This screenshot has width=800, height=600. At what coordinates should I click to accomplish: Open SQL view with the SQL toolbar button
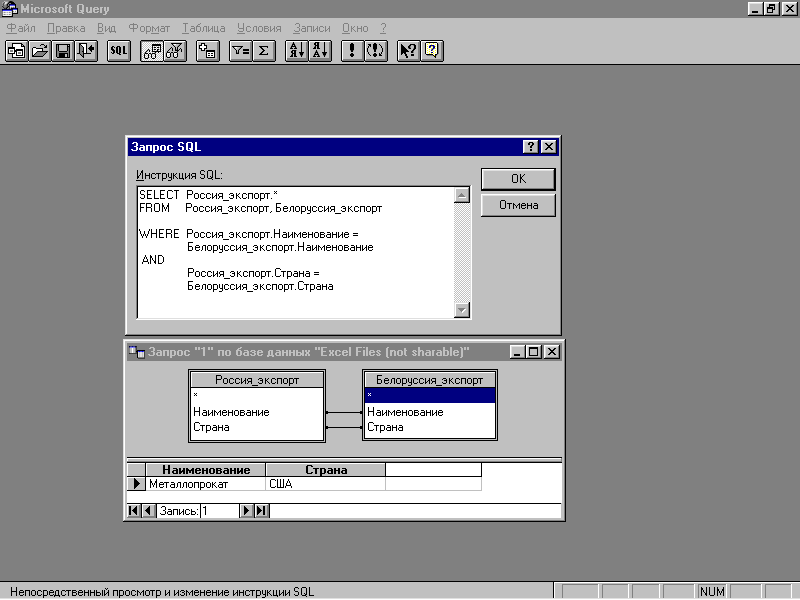pyautogui.click(x=118, y=51)
